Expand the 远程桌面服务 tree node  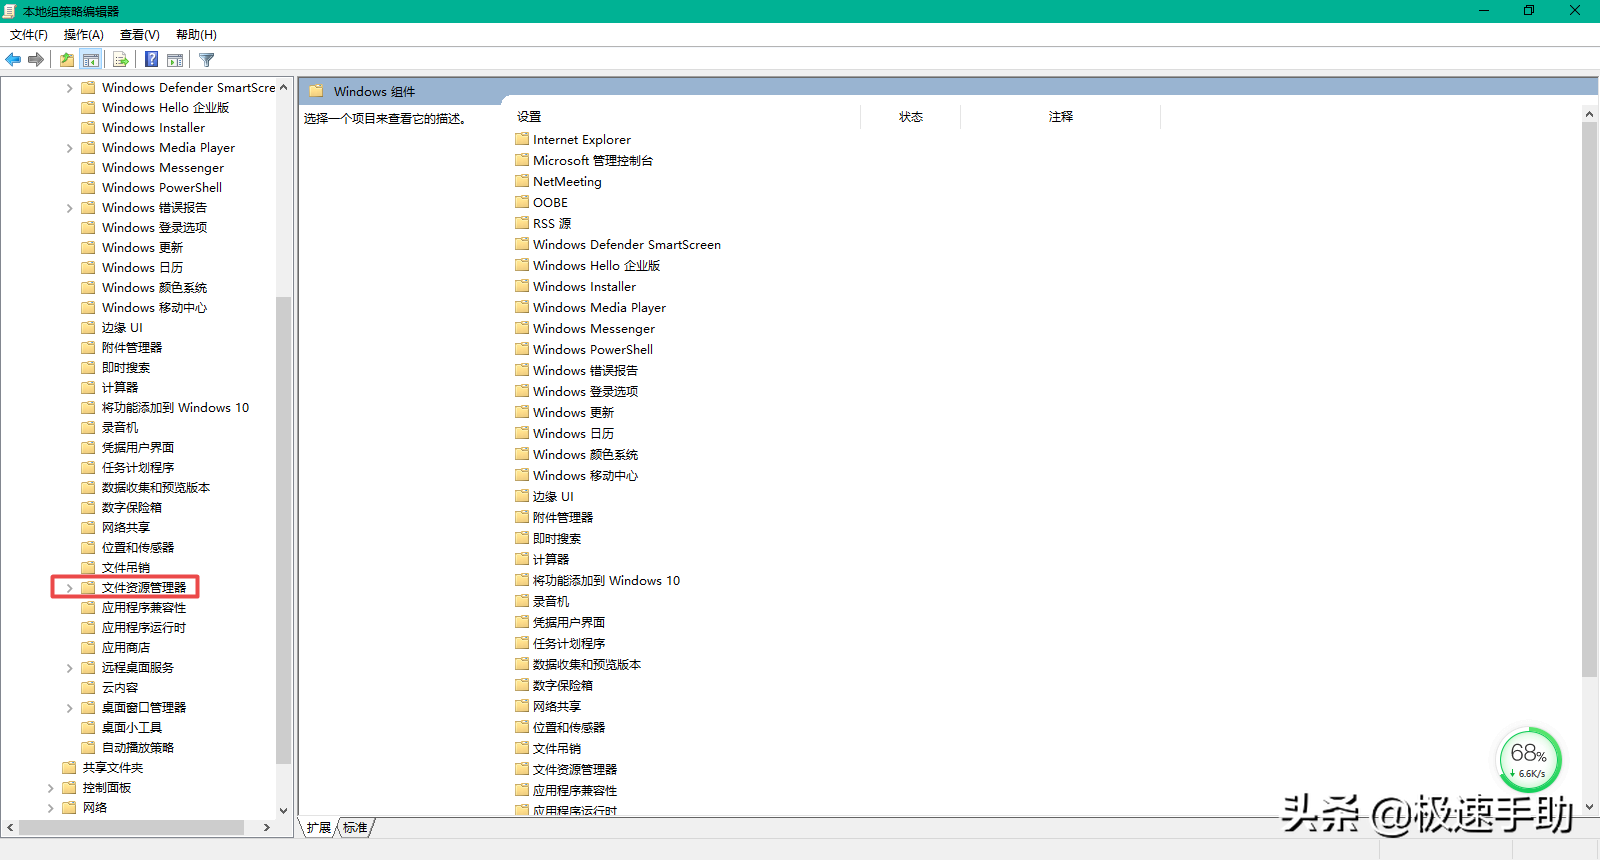[x=69, y=668]
